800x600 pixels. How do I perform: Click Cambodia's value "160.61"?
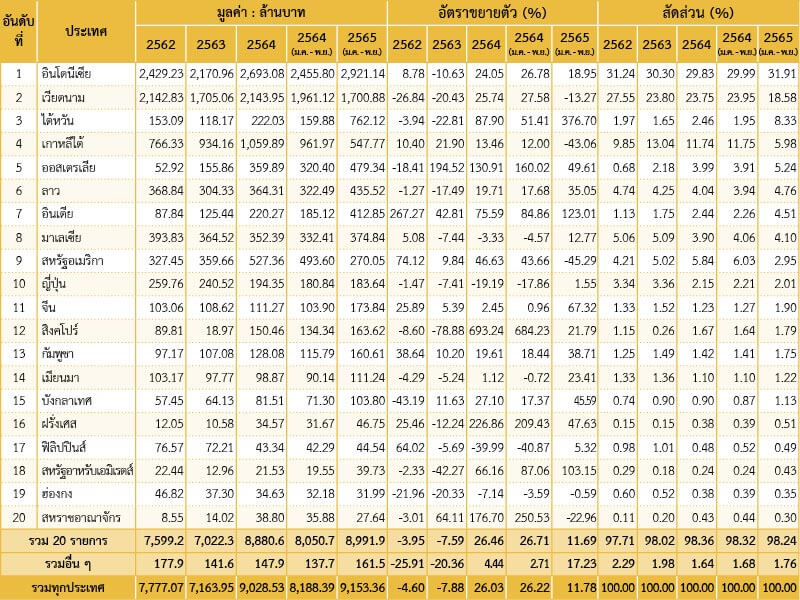click(x=368, y=354)
